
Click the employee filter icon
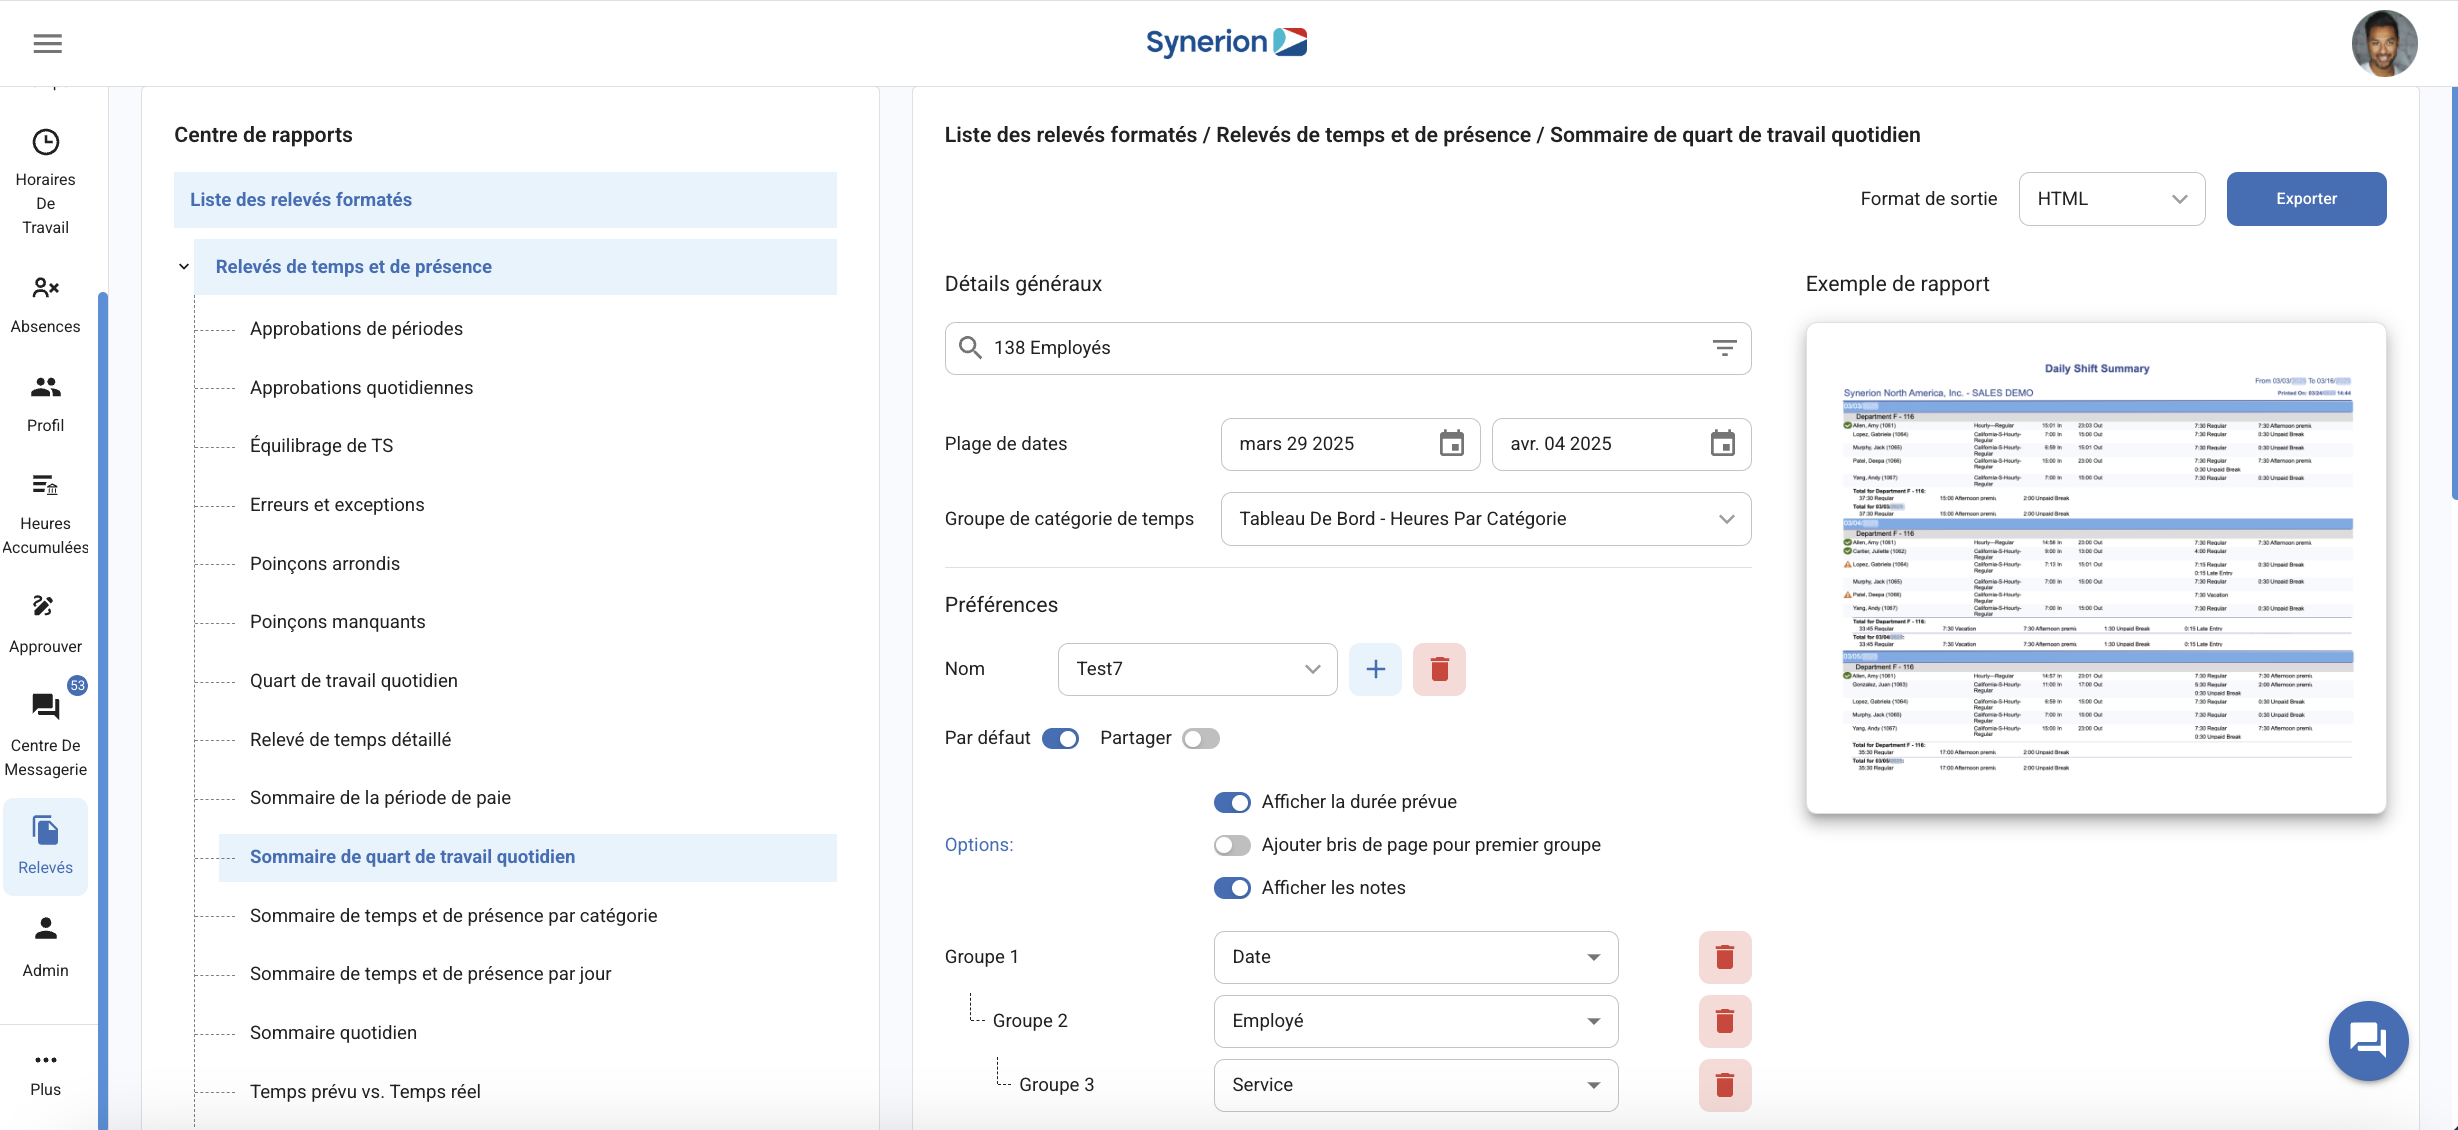[1724, 348]
